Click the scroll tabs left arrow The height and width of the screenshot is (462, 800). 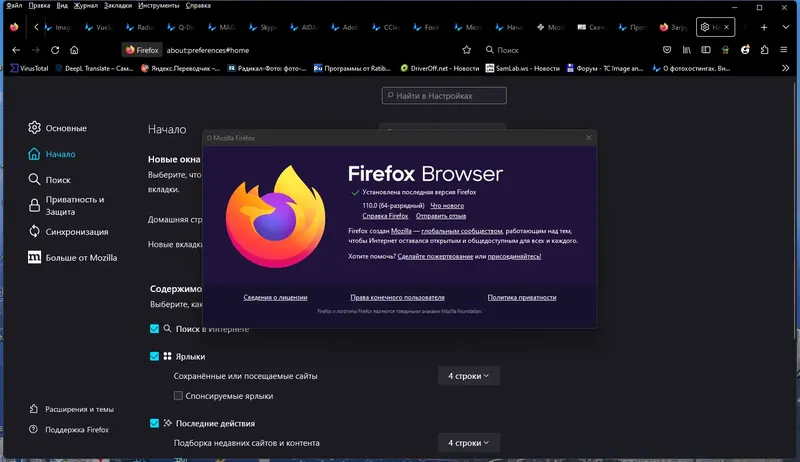(x=36, y=27)
